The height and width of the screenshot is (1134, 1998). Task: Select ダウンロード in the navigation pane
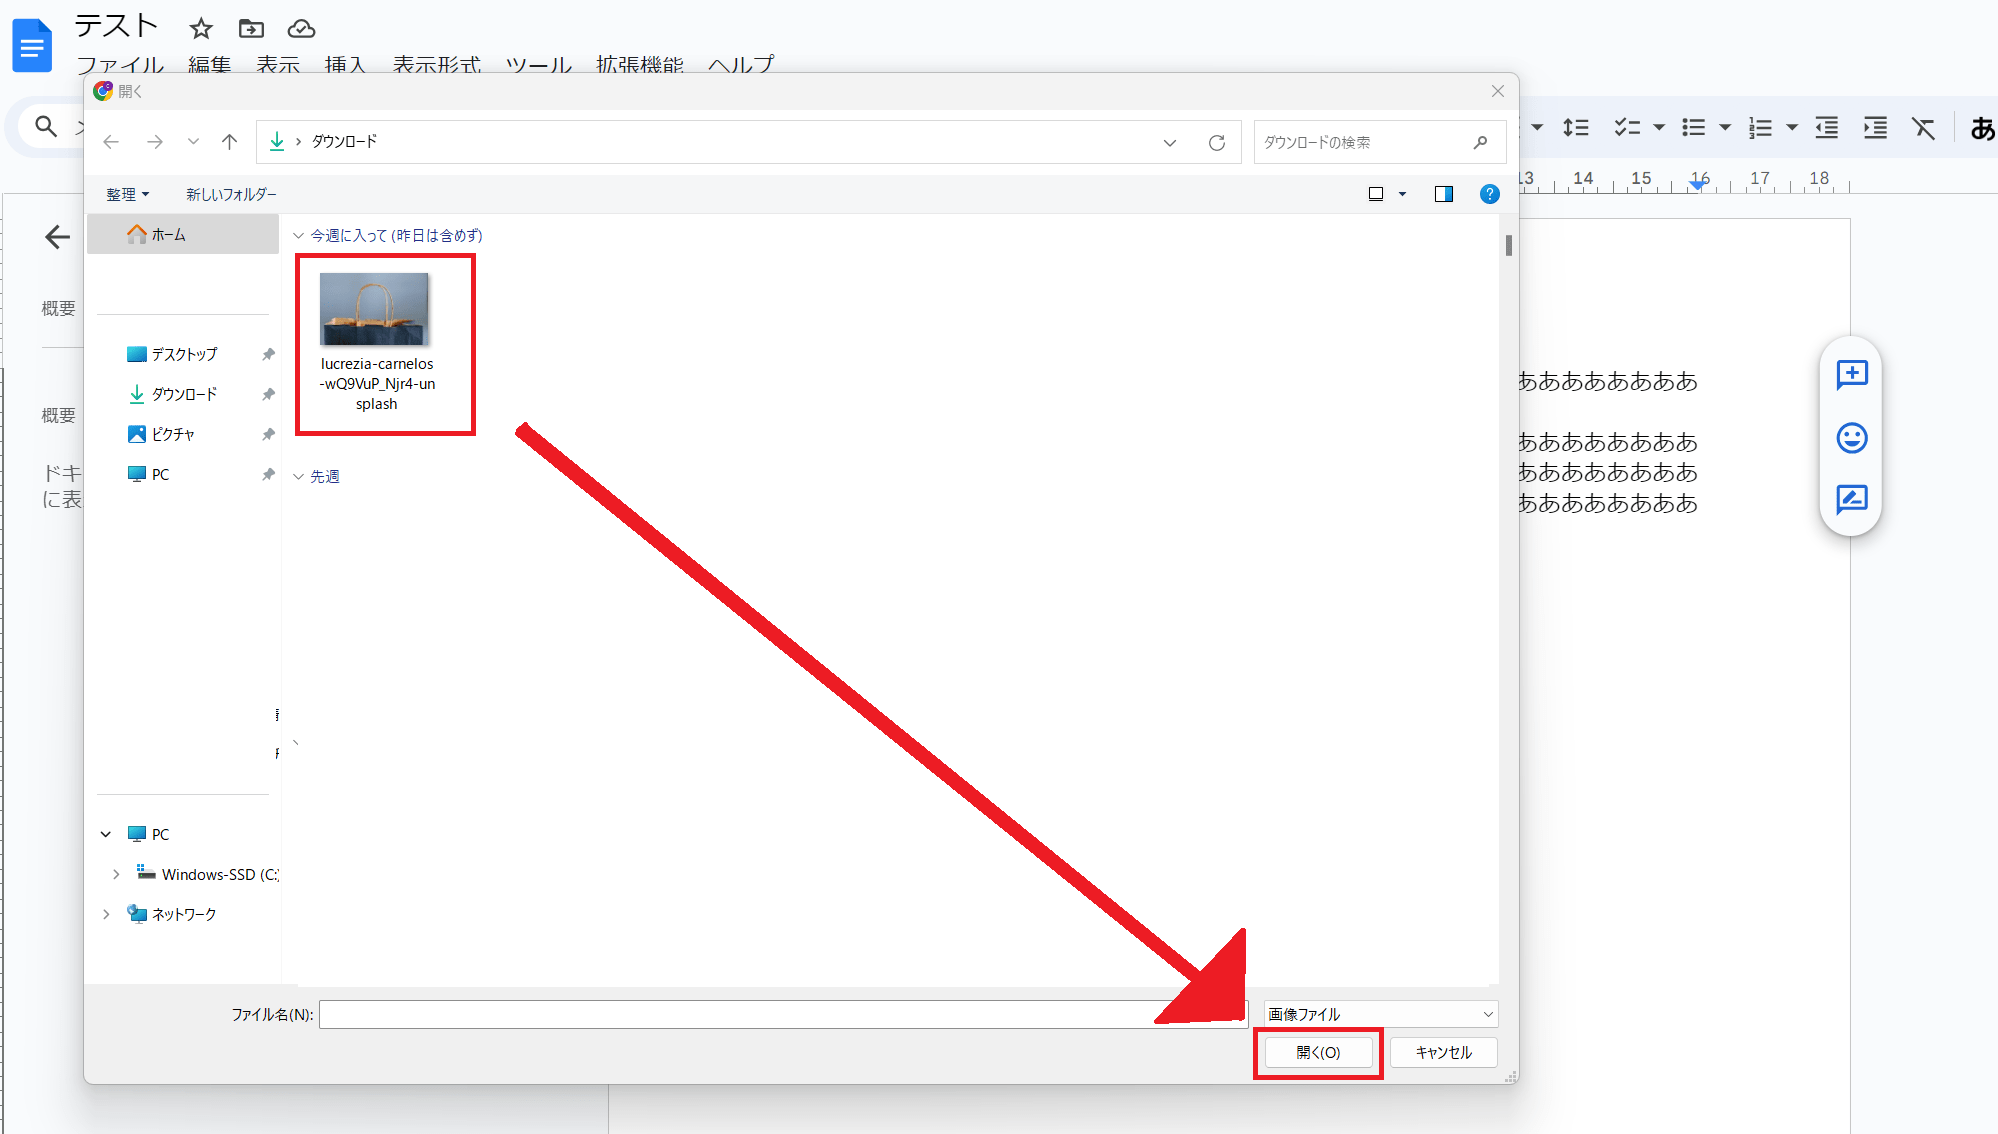point(183,394)
